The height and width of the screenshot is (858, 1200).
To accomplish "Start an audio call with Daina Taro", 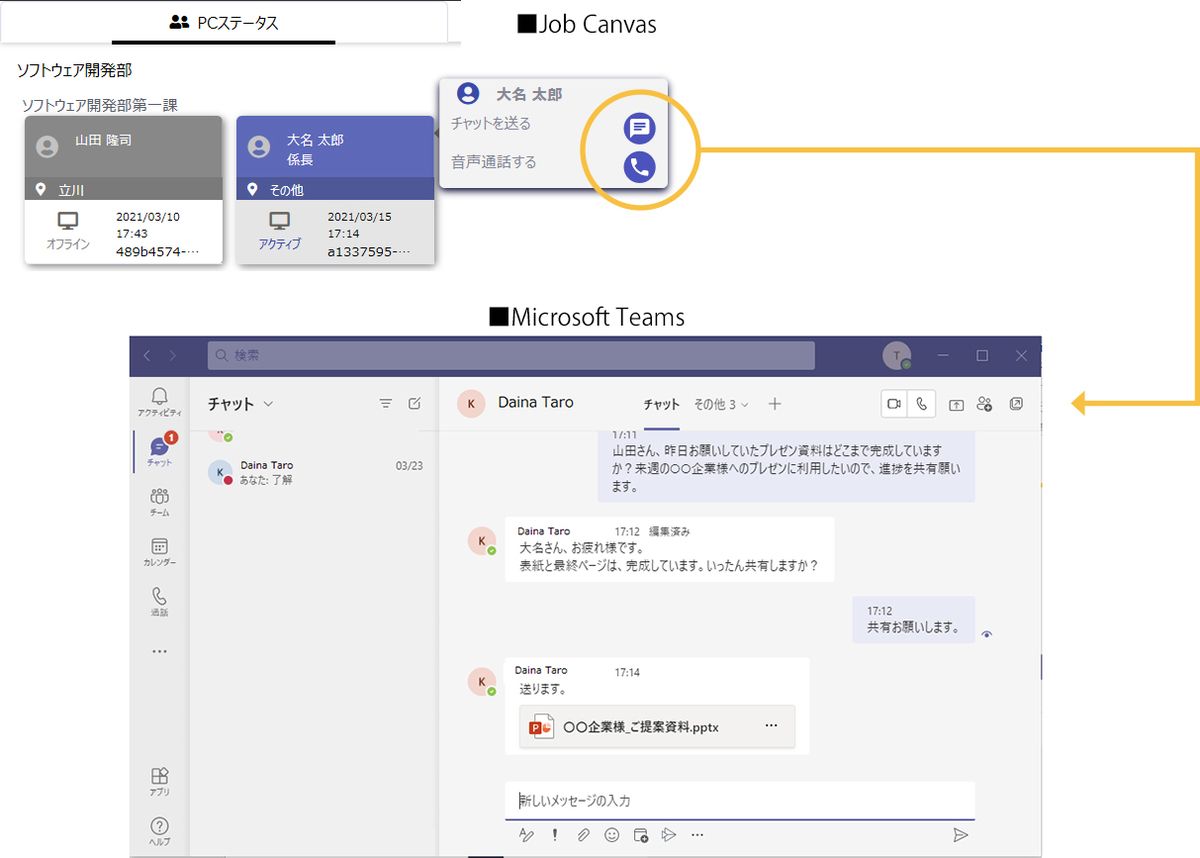I will pos(921,403).
